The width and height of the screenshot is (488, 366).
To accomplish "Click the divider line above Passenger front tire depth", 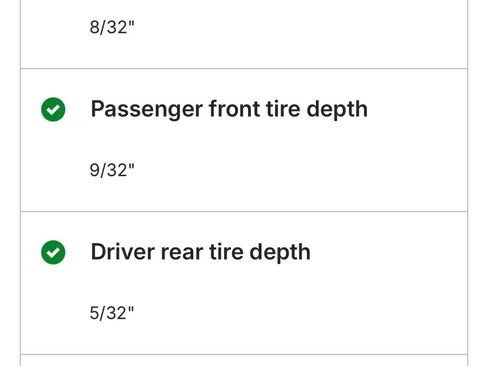I will pos(244,69).
